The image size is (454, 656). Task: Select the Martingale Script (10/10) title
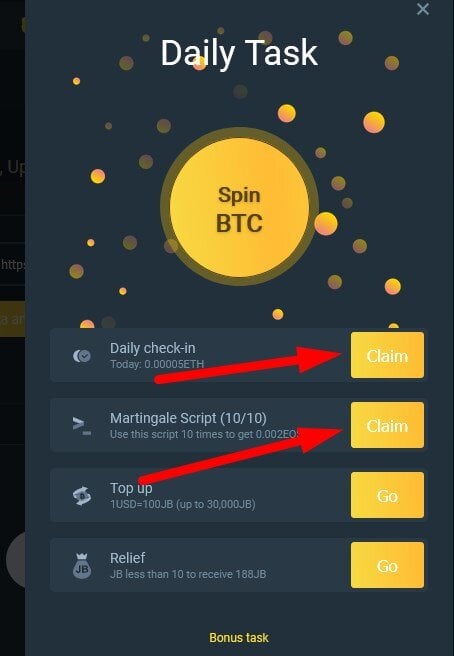pos(188,418)
